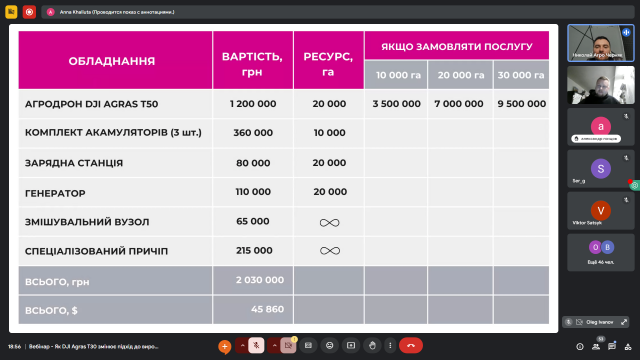
Task: Select the pink 'a' avatar participant tile
Action: pos(601,127)
